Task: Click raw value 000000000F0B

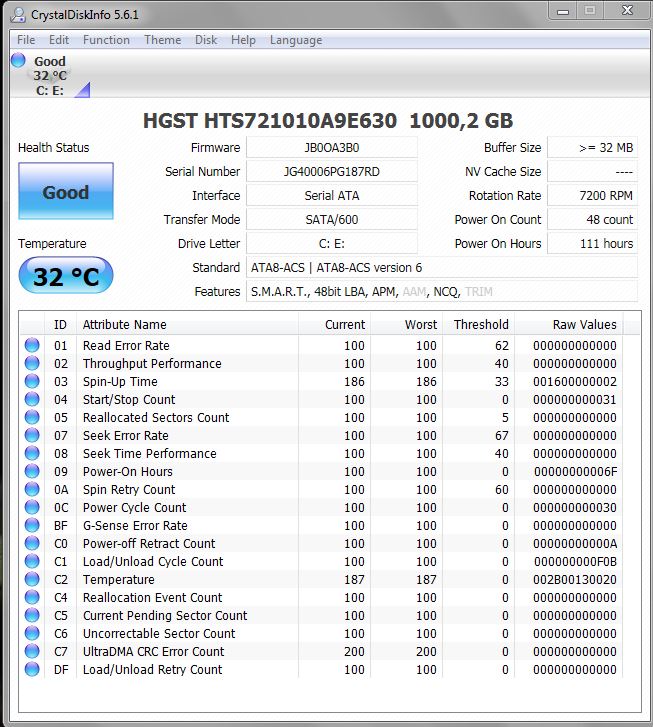Action: coord(575,561)
